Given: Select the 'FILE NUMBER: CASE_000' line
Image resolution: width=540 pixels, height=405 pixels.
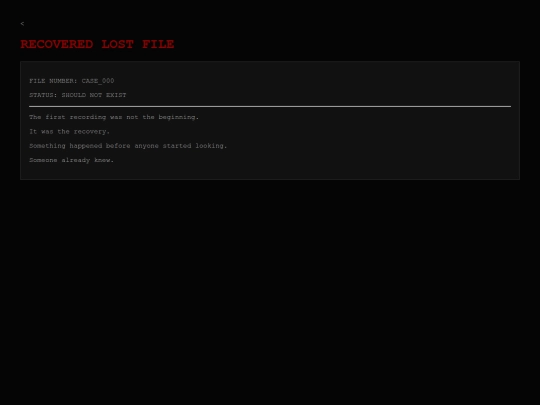Looking at the screenshot, I should (x=72, y=81).
